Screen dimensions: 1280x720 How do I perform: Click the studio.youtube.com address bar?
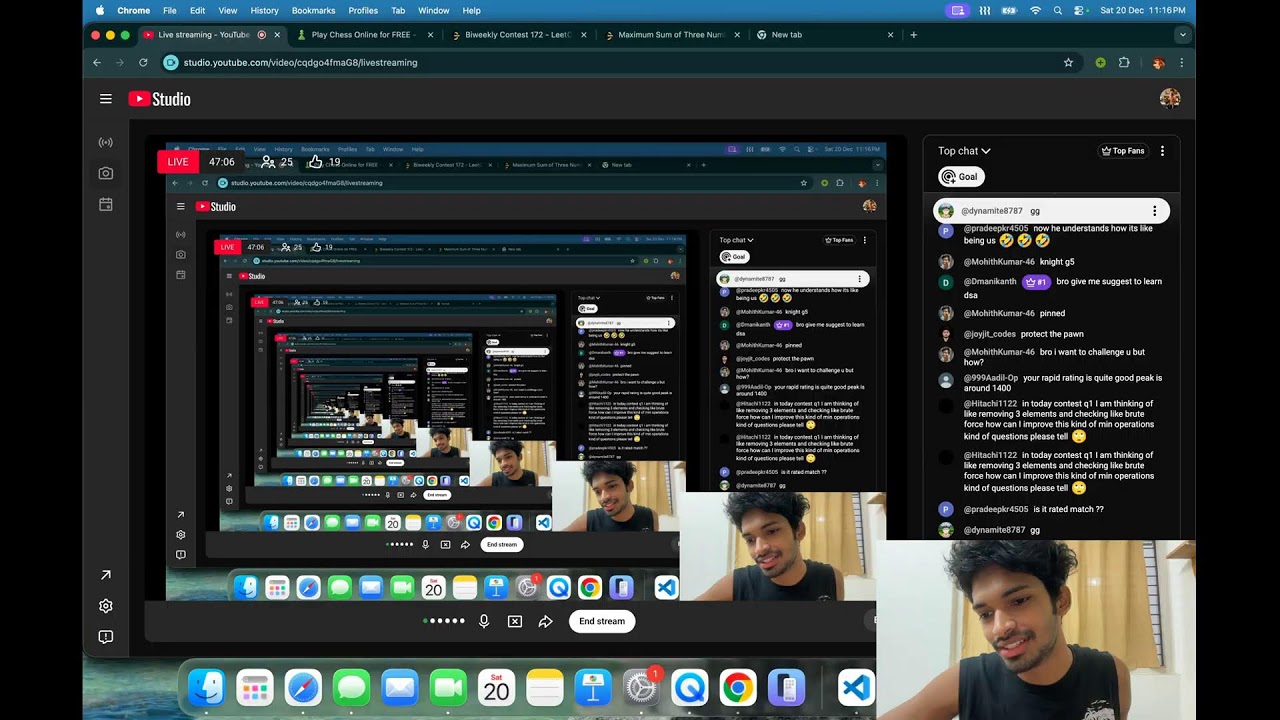[620, 62]
